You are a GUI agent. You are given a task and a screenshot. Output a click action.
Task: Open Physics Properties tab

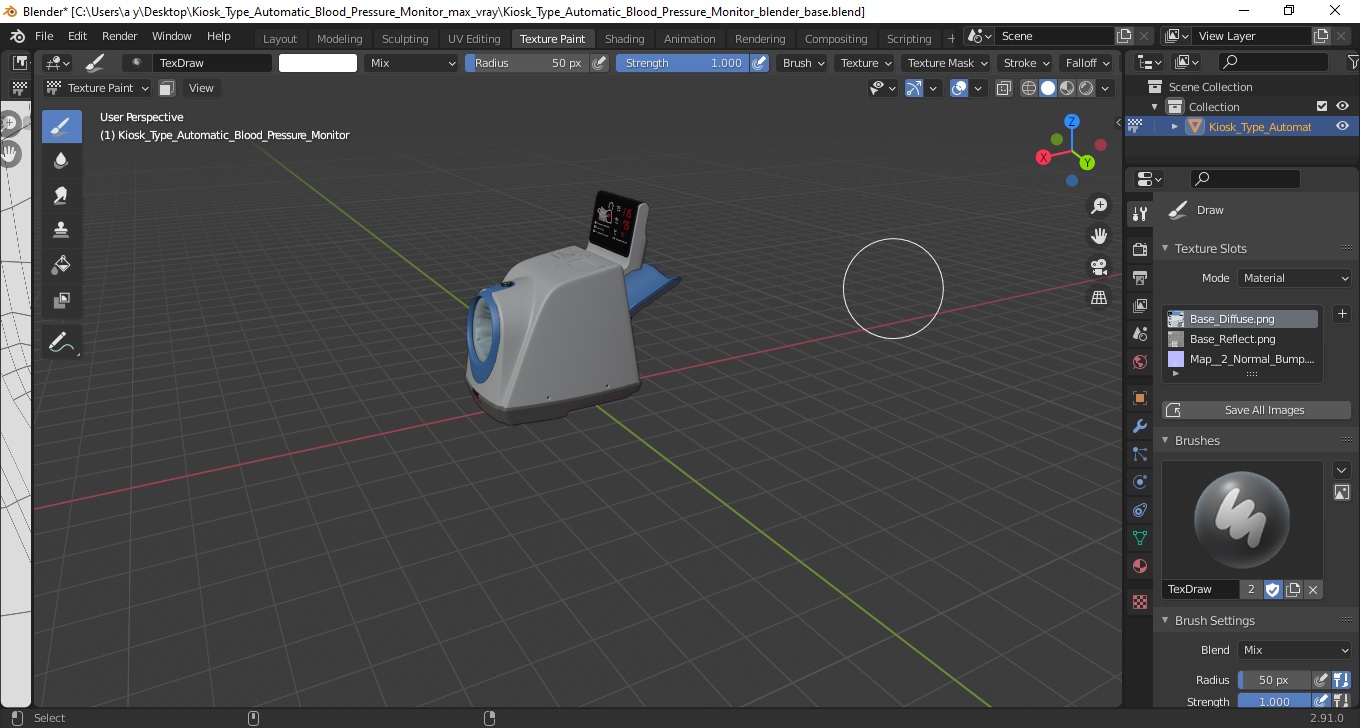point(1139,482)
